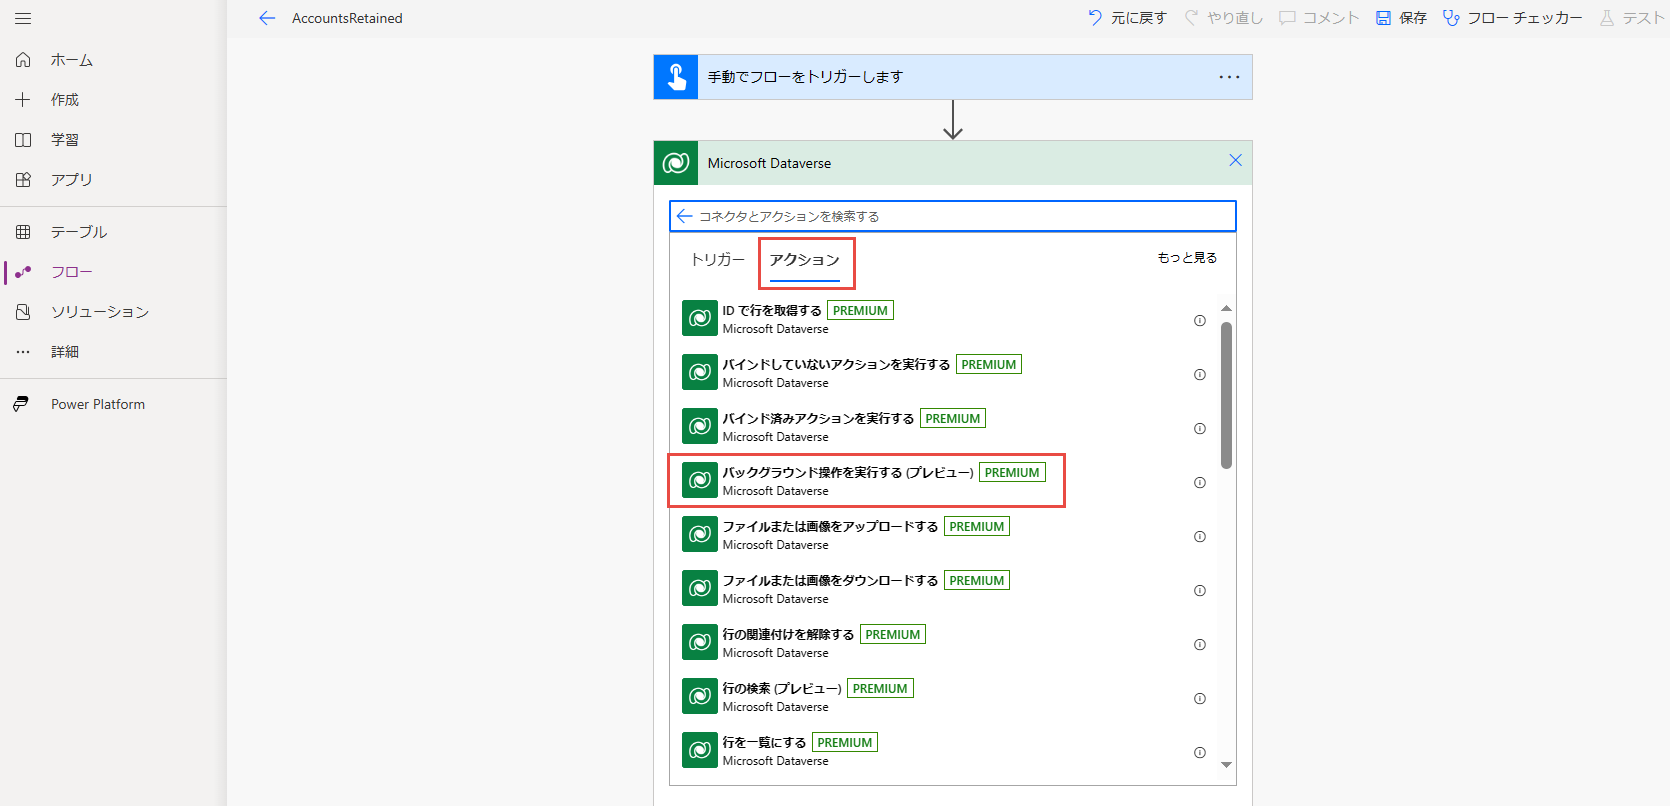Screen dimensions: 1670x806
Task: Click the AccountsRetained flow title
Action: click(x=347, y=18)
